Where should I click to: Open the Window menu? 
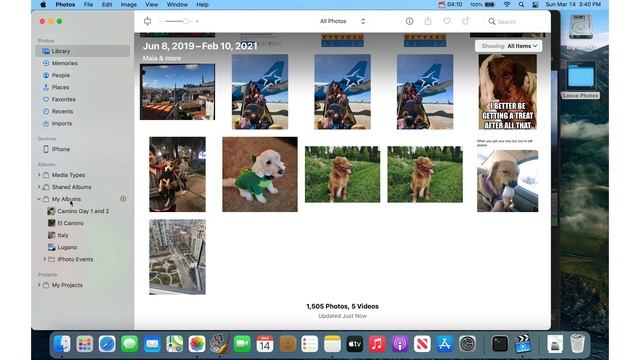click(x=177, y=4)
